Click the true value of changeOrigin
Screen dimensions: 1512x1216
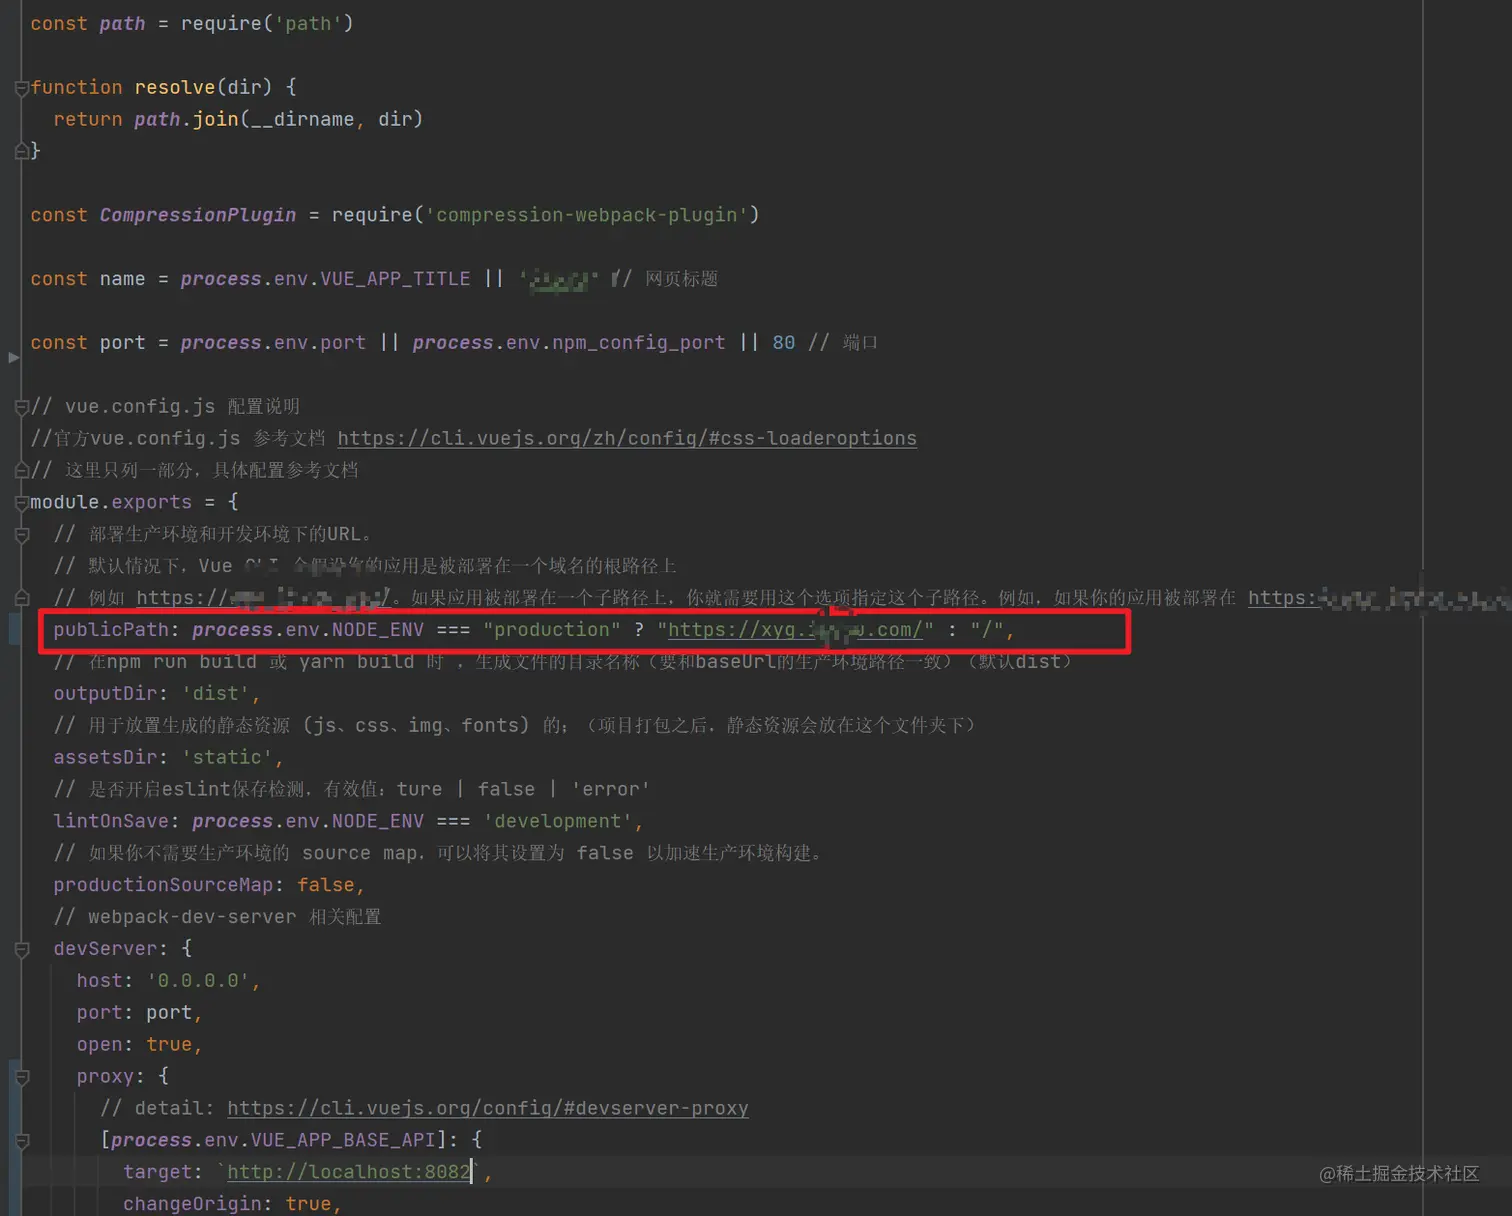pos(308,1203)
